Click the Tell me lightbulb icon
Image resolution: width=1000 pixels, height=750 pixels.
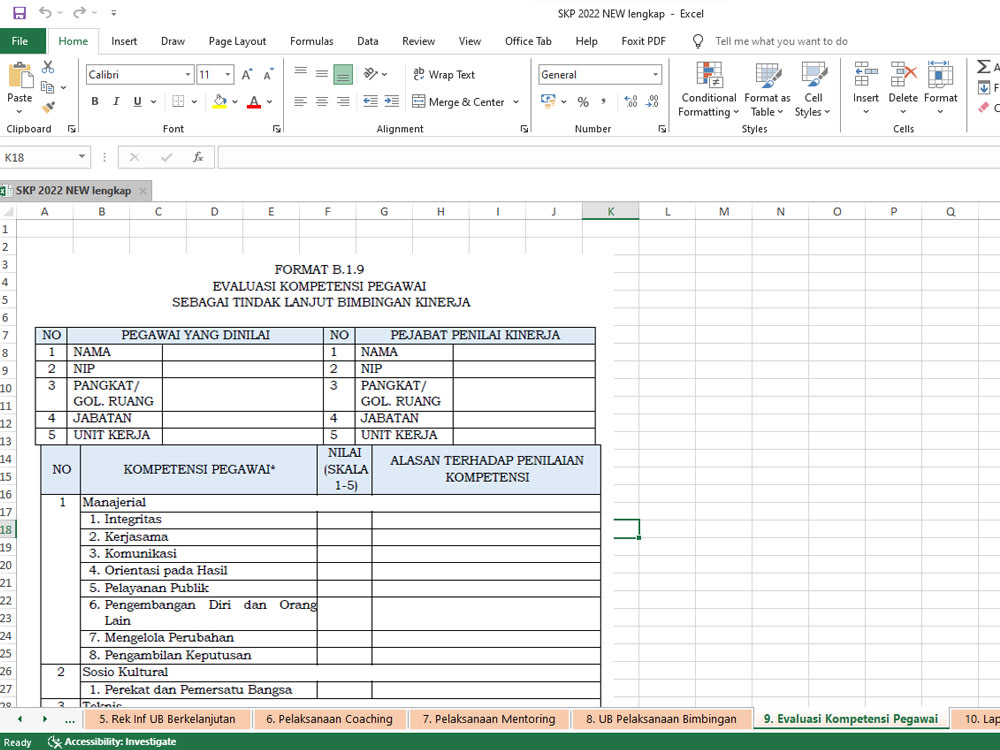(x=698, y=41)
